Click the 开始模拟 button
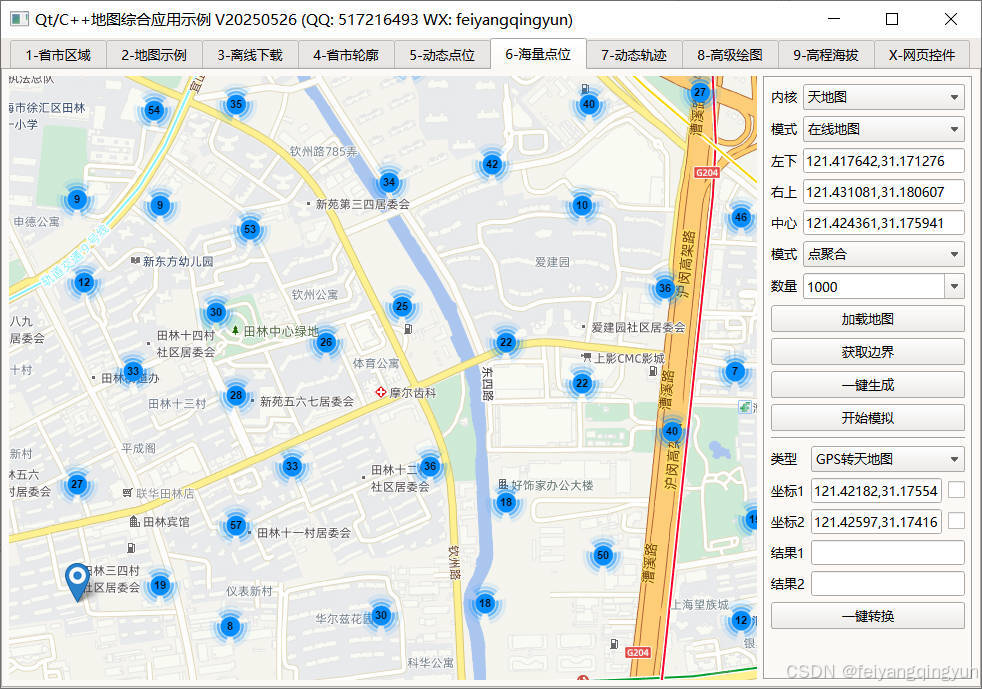The width and height of the screenshot is (982, 689). [x=867, y=418]
